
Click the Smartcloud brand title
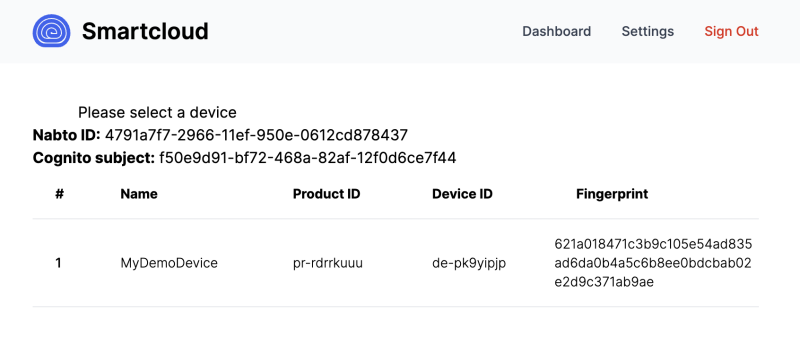[145, 31]
